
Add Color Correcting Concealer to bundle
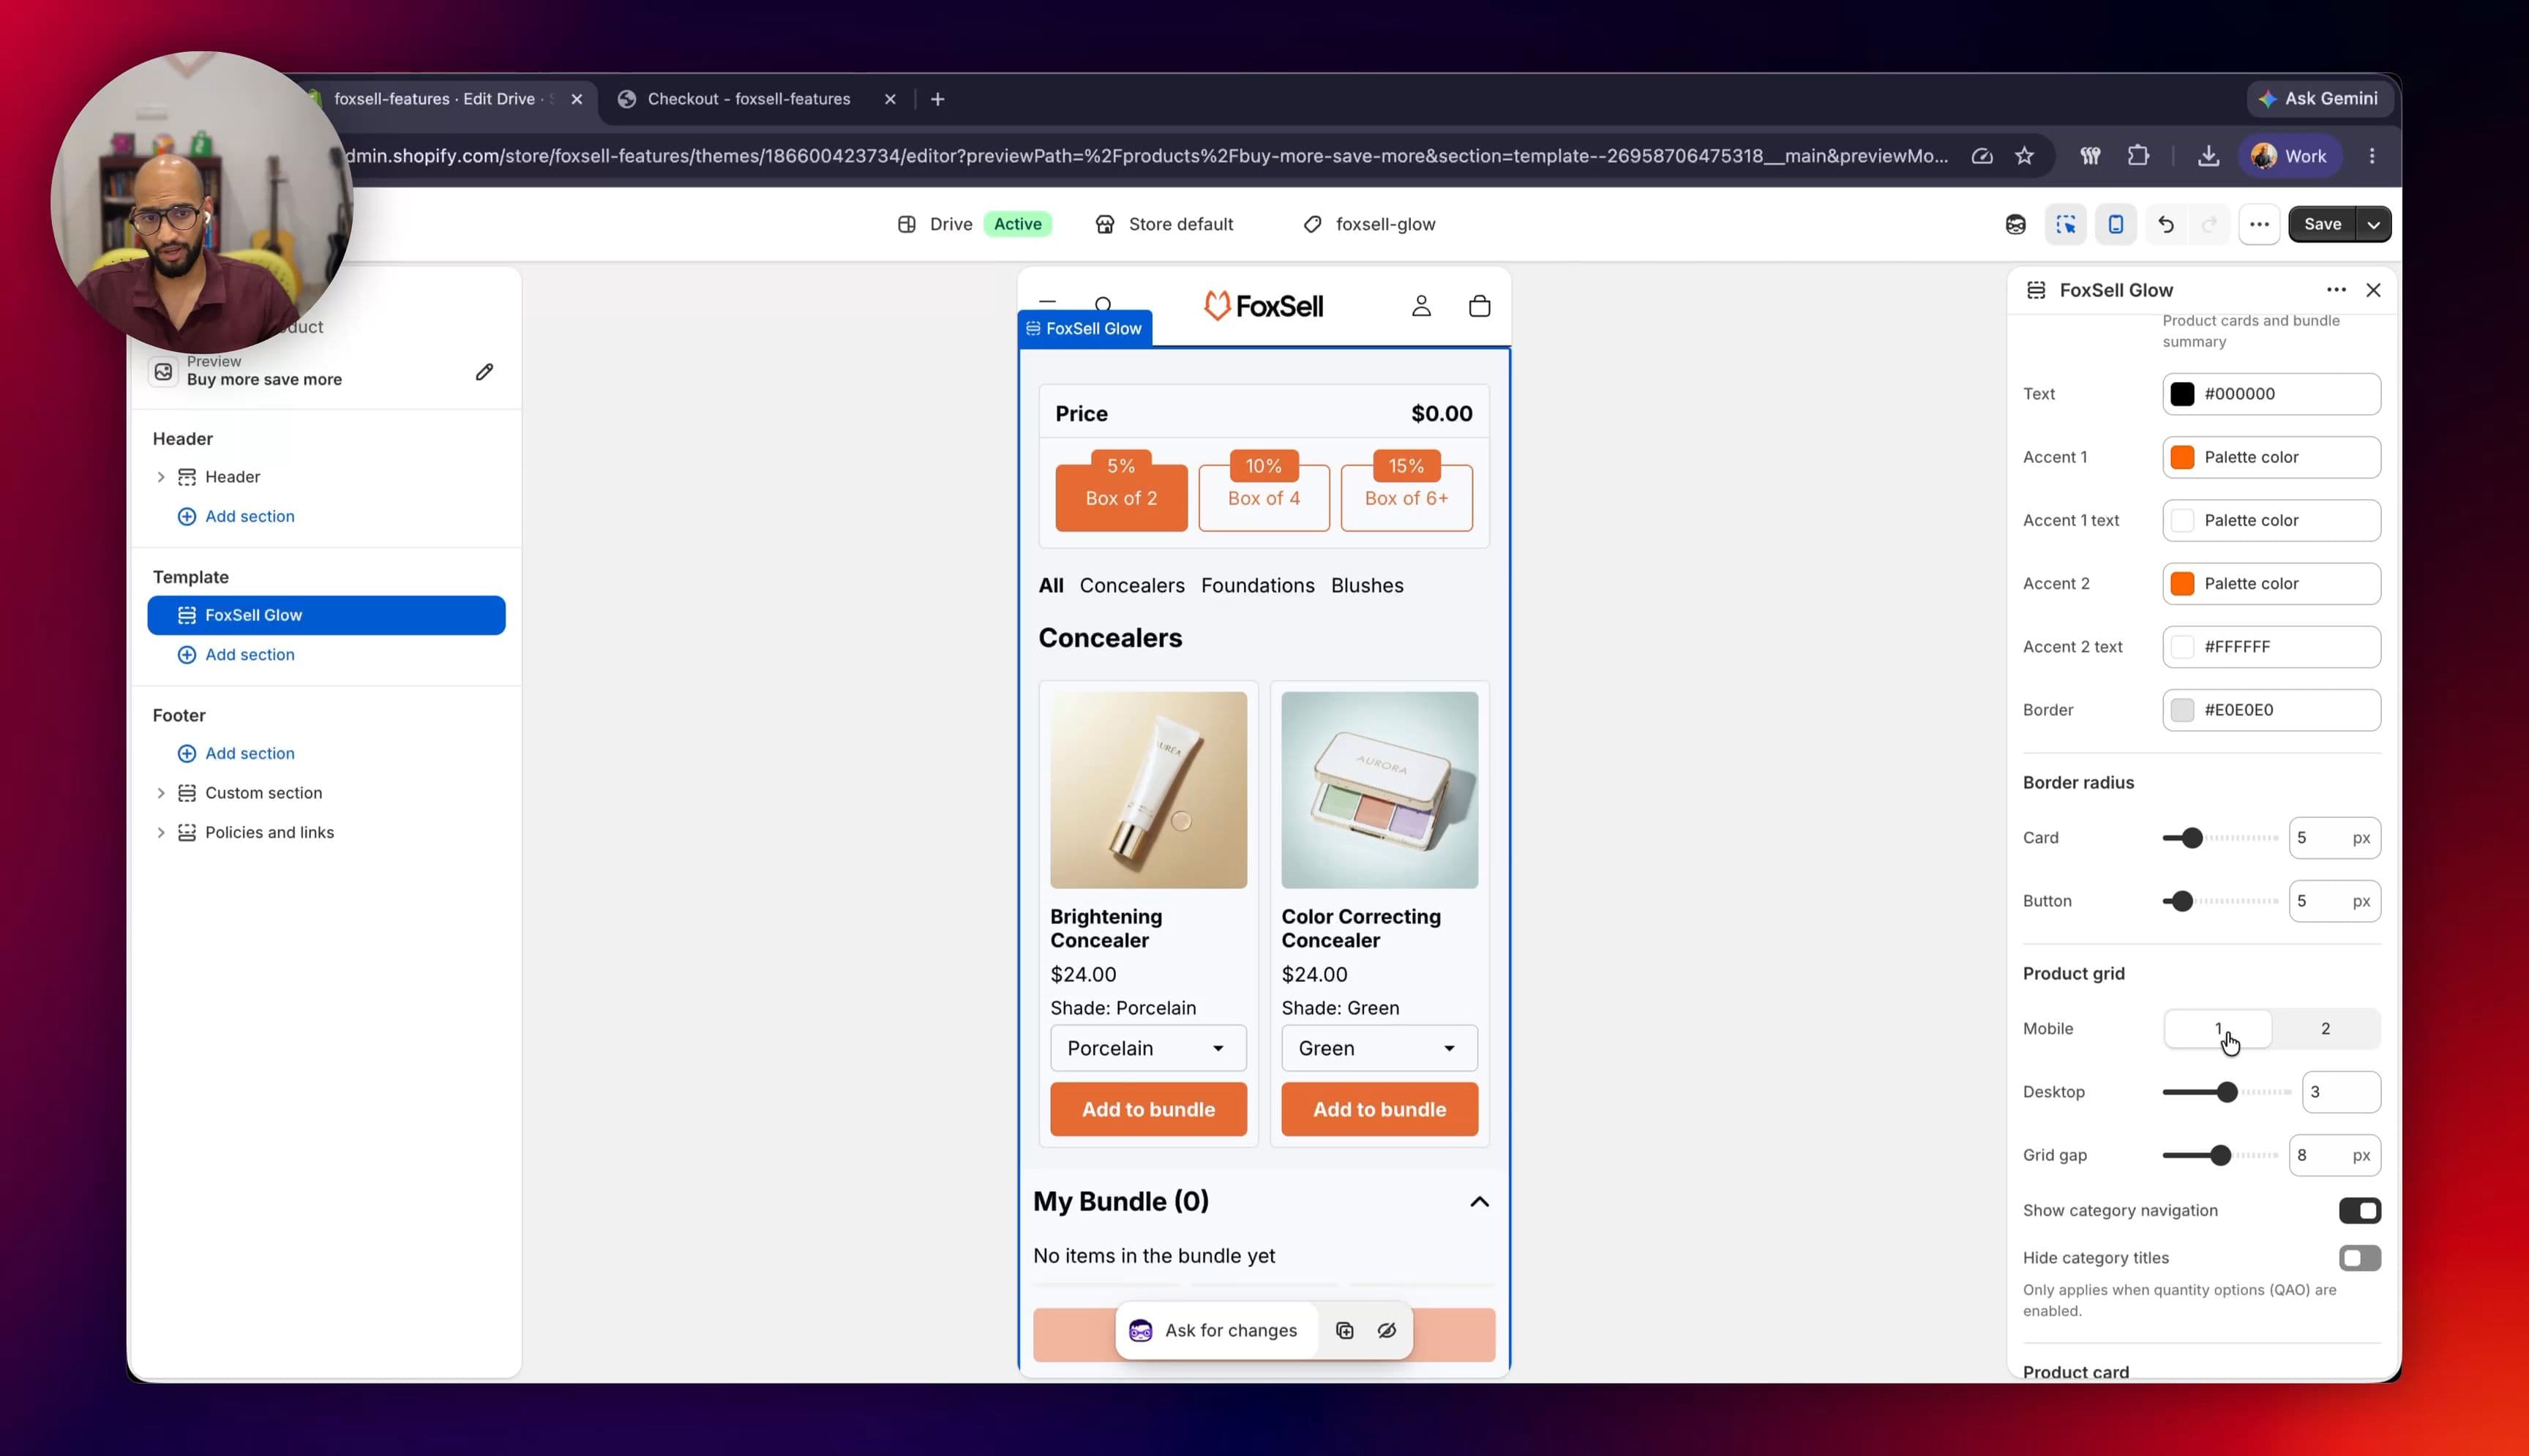click(x=1379, y=1109)
